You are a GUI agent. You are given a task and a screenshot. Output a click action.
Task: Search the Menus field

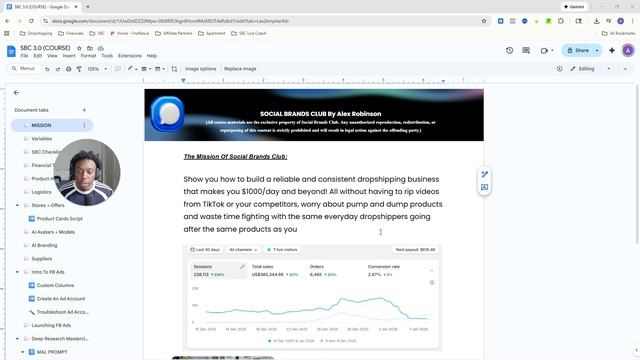coord(24,69)
